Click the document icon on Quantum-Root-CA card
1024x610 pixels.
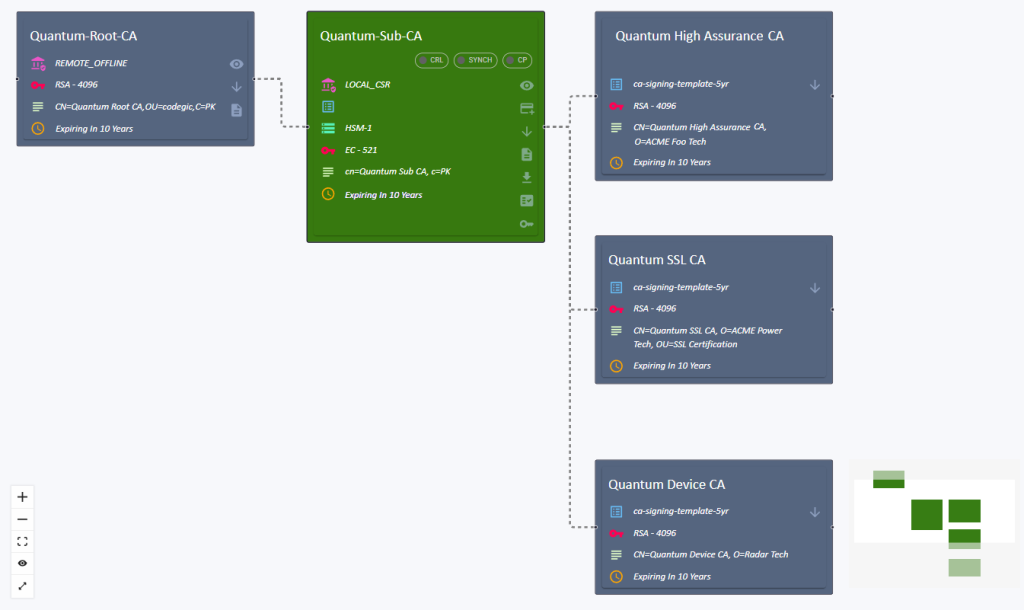tap(237, 110)
